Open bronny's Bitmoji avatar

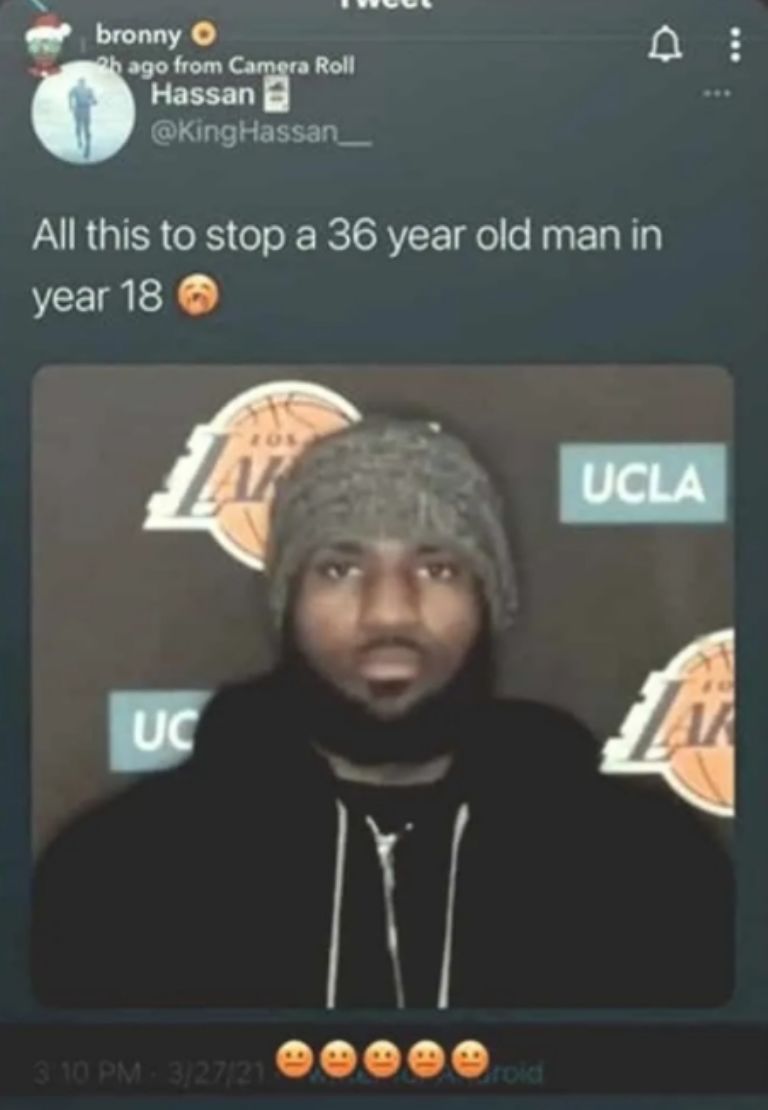(x=48, y=47)
